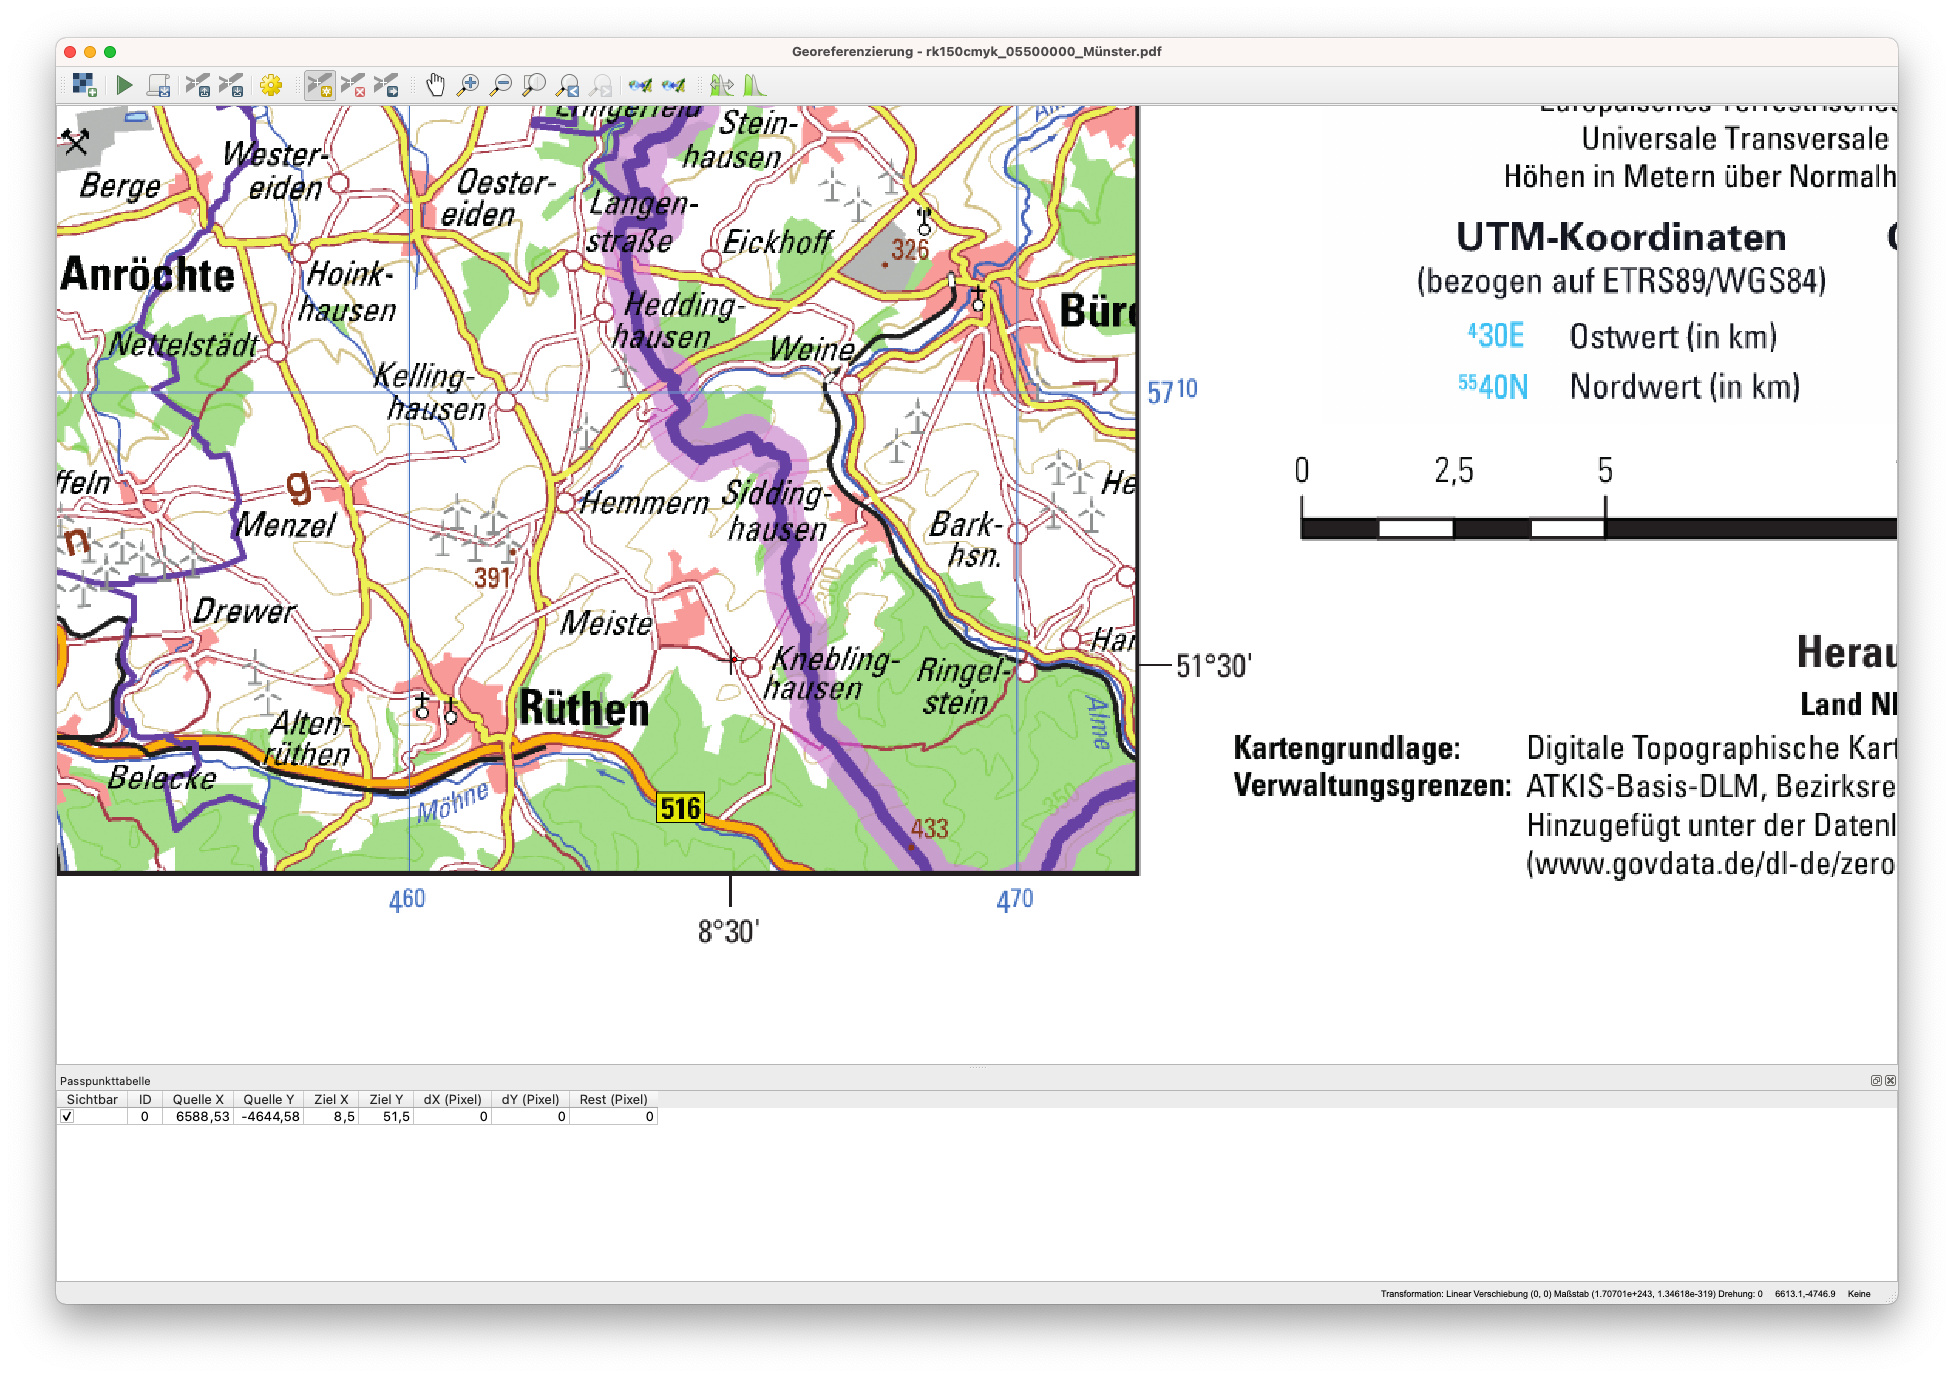
Task: Click the 8°30' longitude tick label
Action: 729,931
